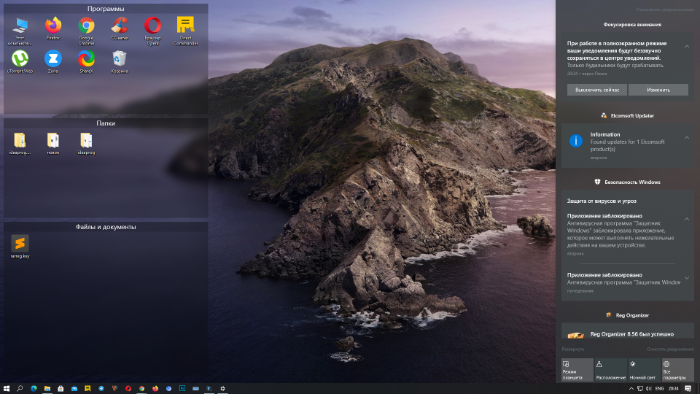Open File Explorer from the taskbar

point(47,389)
